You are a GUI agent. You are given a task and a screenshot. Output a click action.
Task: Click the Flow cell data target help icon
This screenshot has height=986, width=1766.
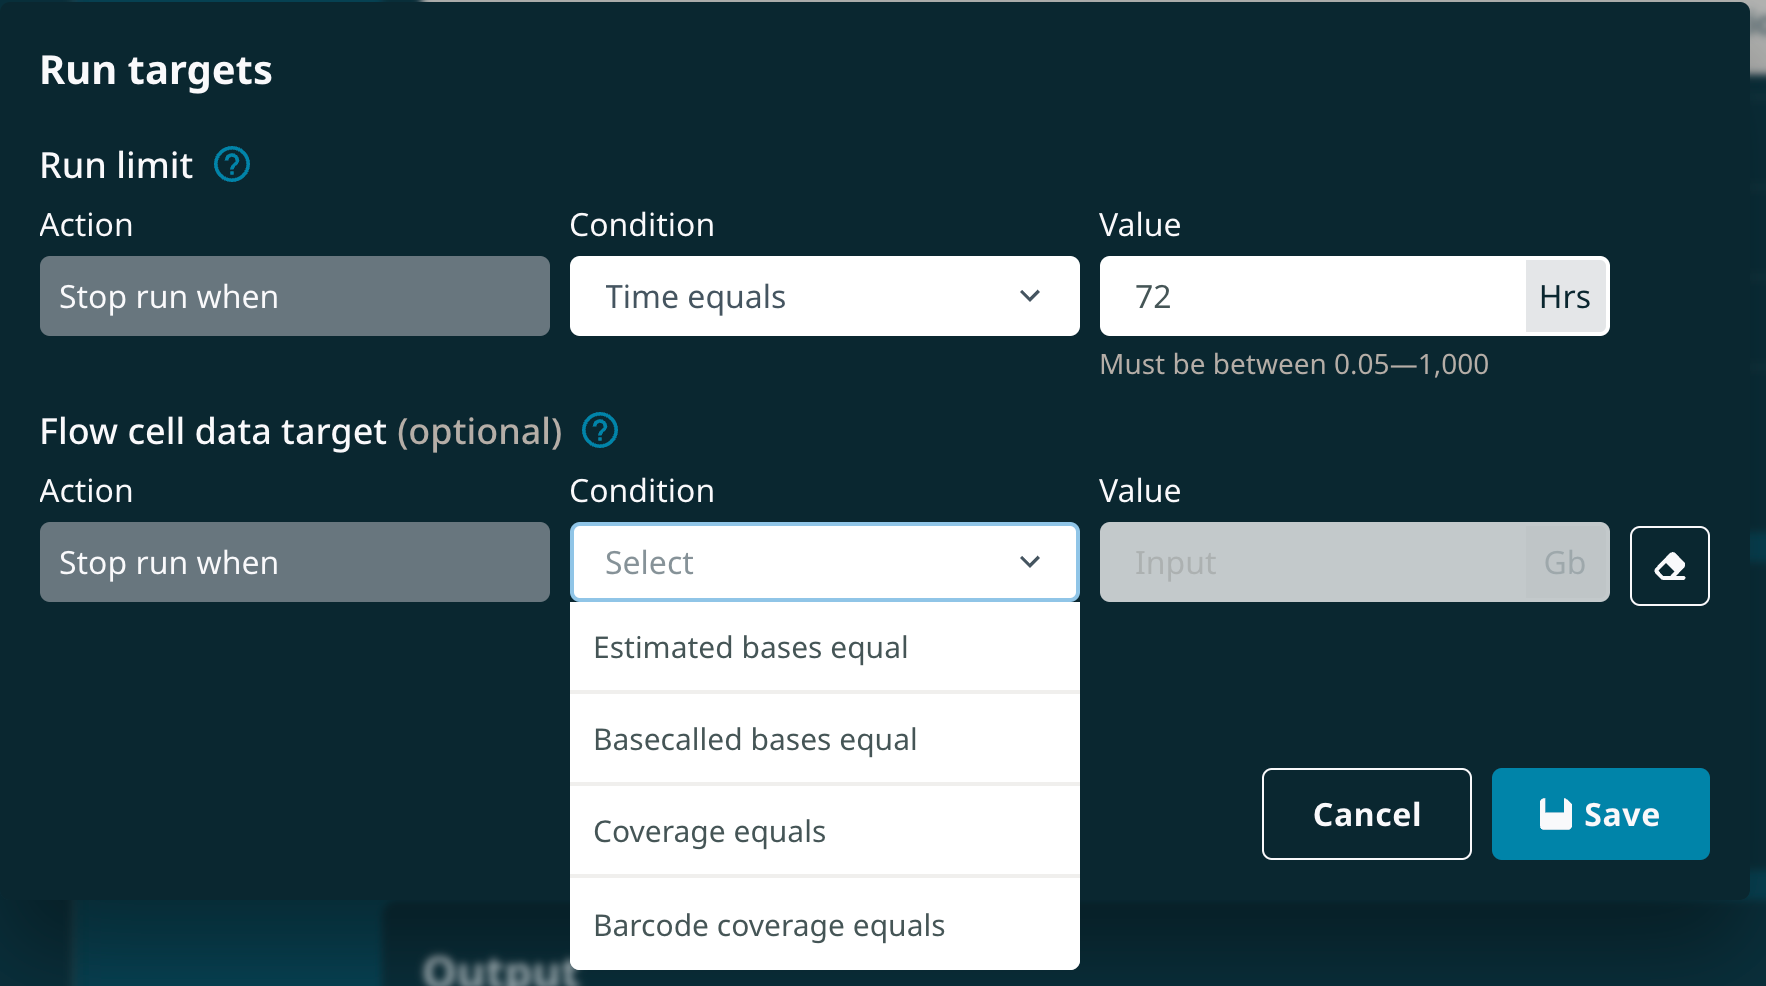click(x=600, y=431)
